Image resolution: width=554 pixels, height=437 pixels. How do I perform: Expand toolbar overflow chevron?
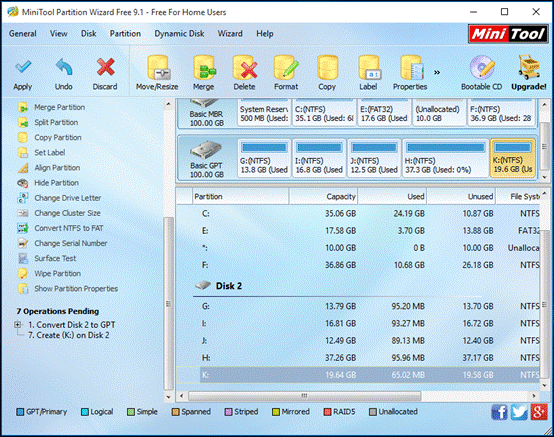pos(437,72)
